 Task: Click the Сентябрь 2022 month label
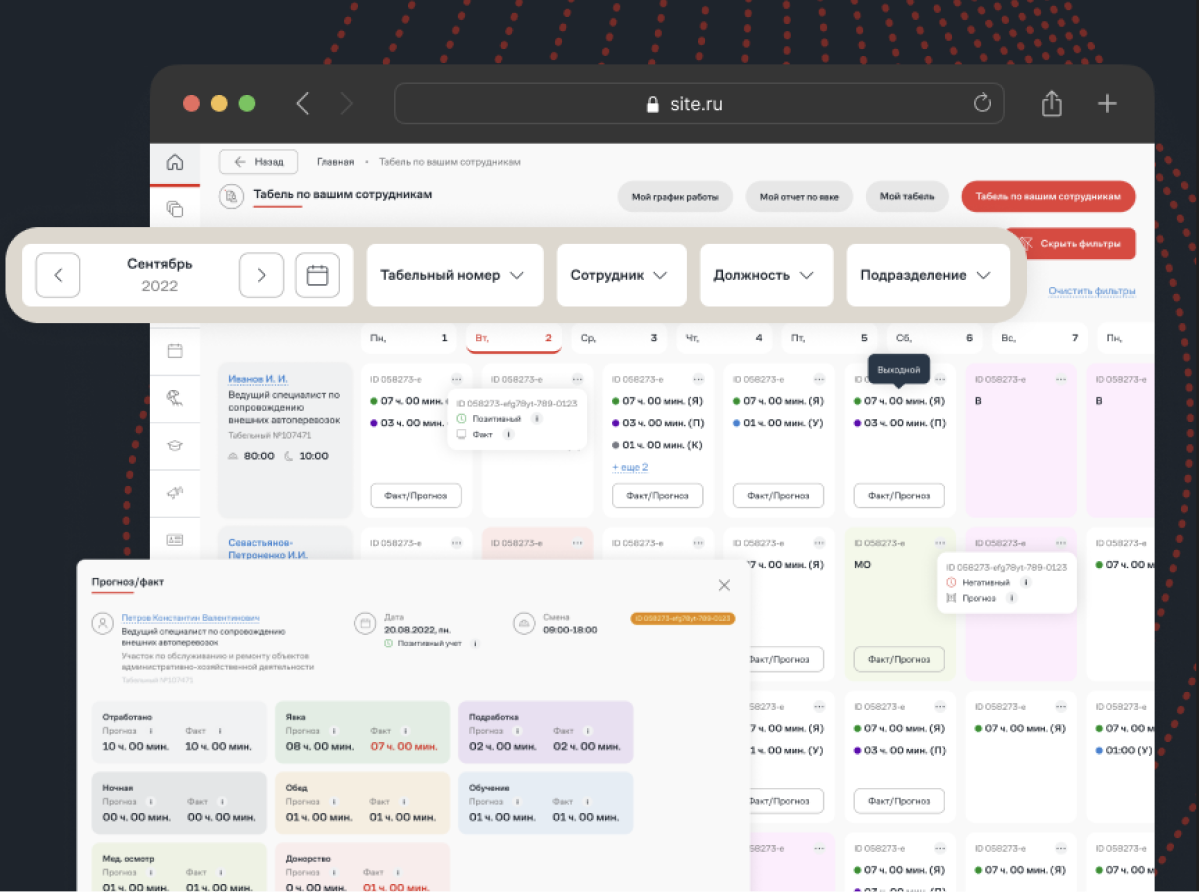pyautogui.click(x=160, y=275)
